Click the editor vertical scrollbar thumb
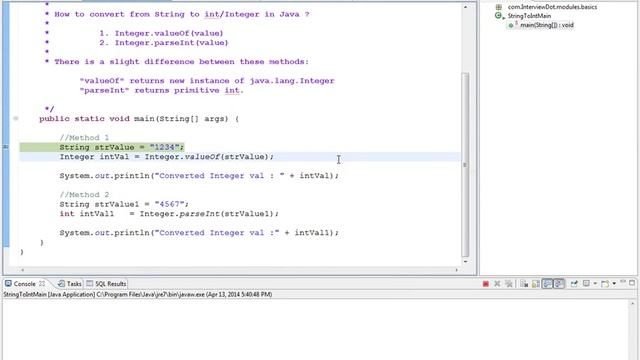 [465, 164]
